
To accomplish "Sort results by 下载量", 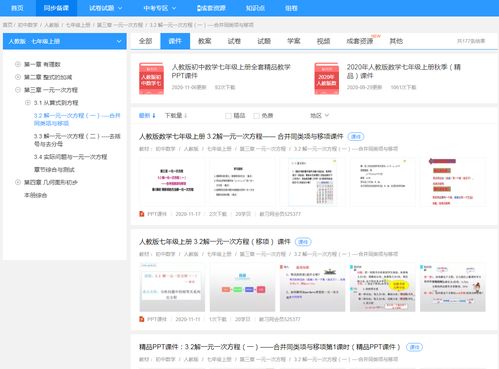I will tap(176, 116).
